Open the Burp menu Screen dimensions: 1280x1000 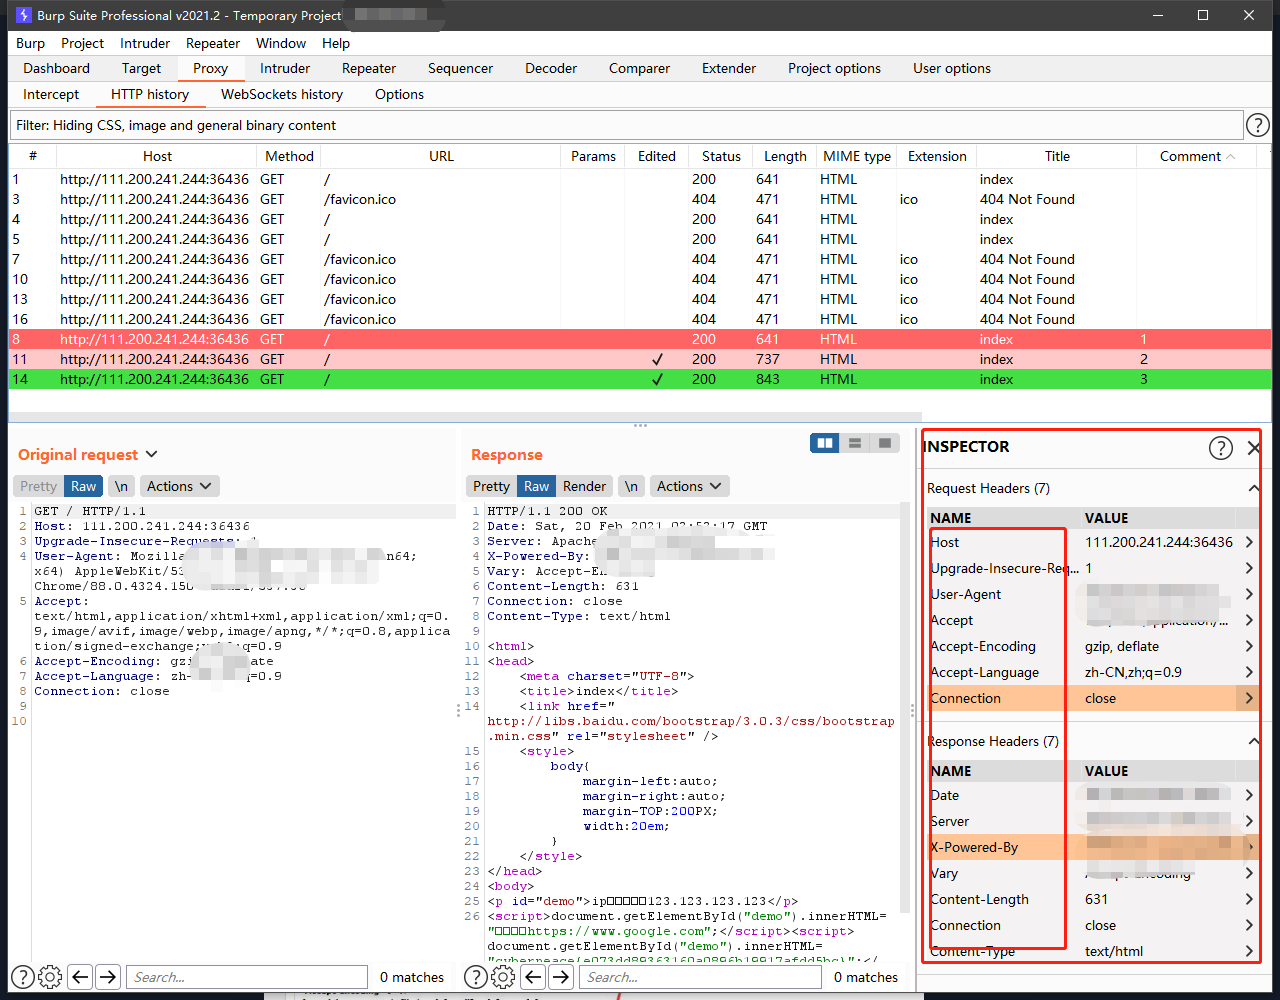pos(30,43)
